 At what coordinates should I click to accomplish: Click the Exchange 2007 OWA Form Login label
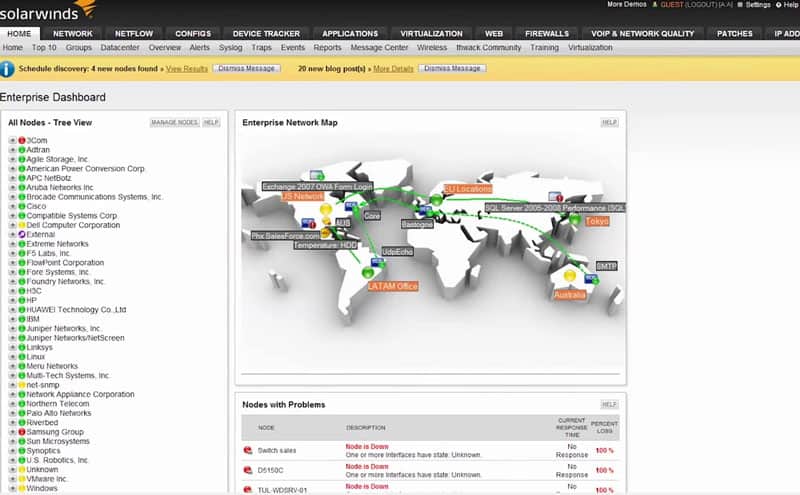(317, 187)
